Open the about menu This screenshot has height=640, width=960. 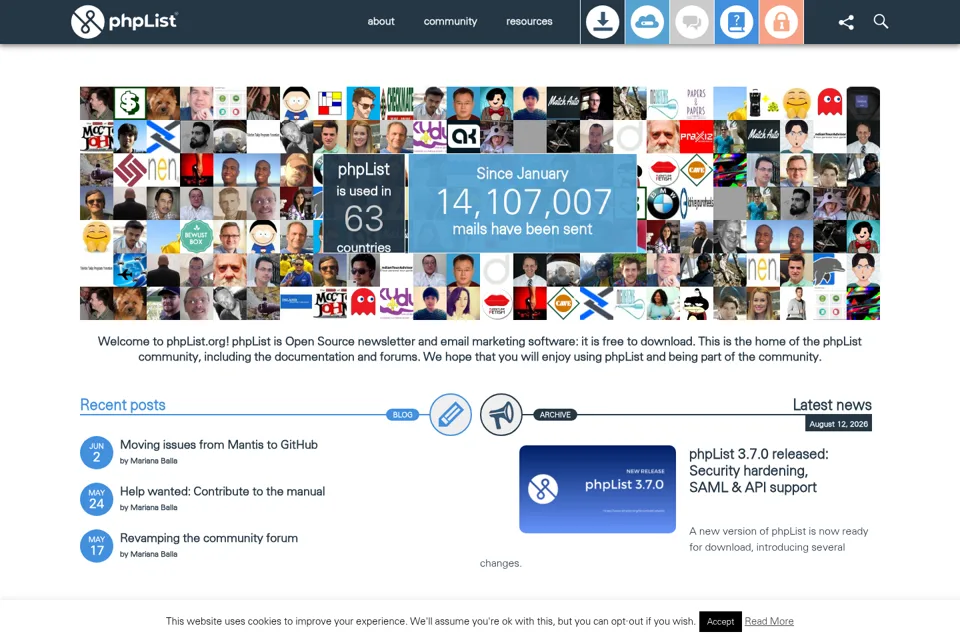(x=381, y=21)
